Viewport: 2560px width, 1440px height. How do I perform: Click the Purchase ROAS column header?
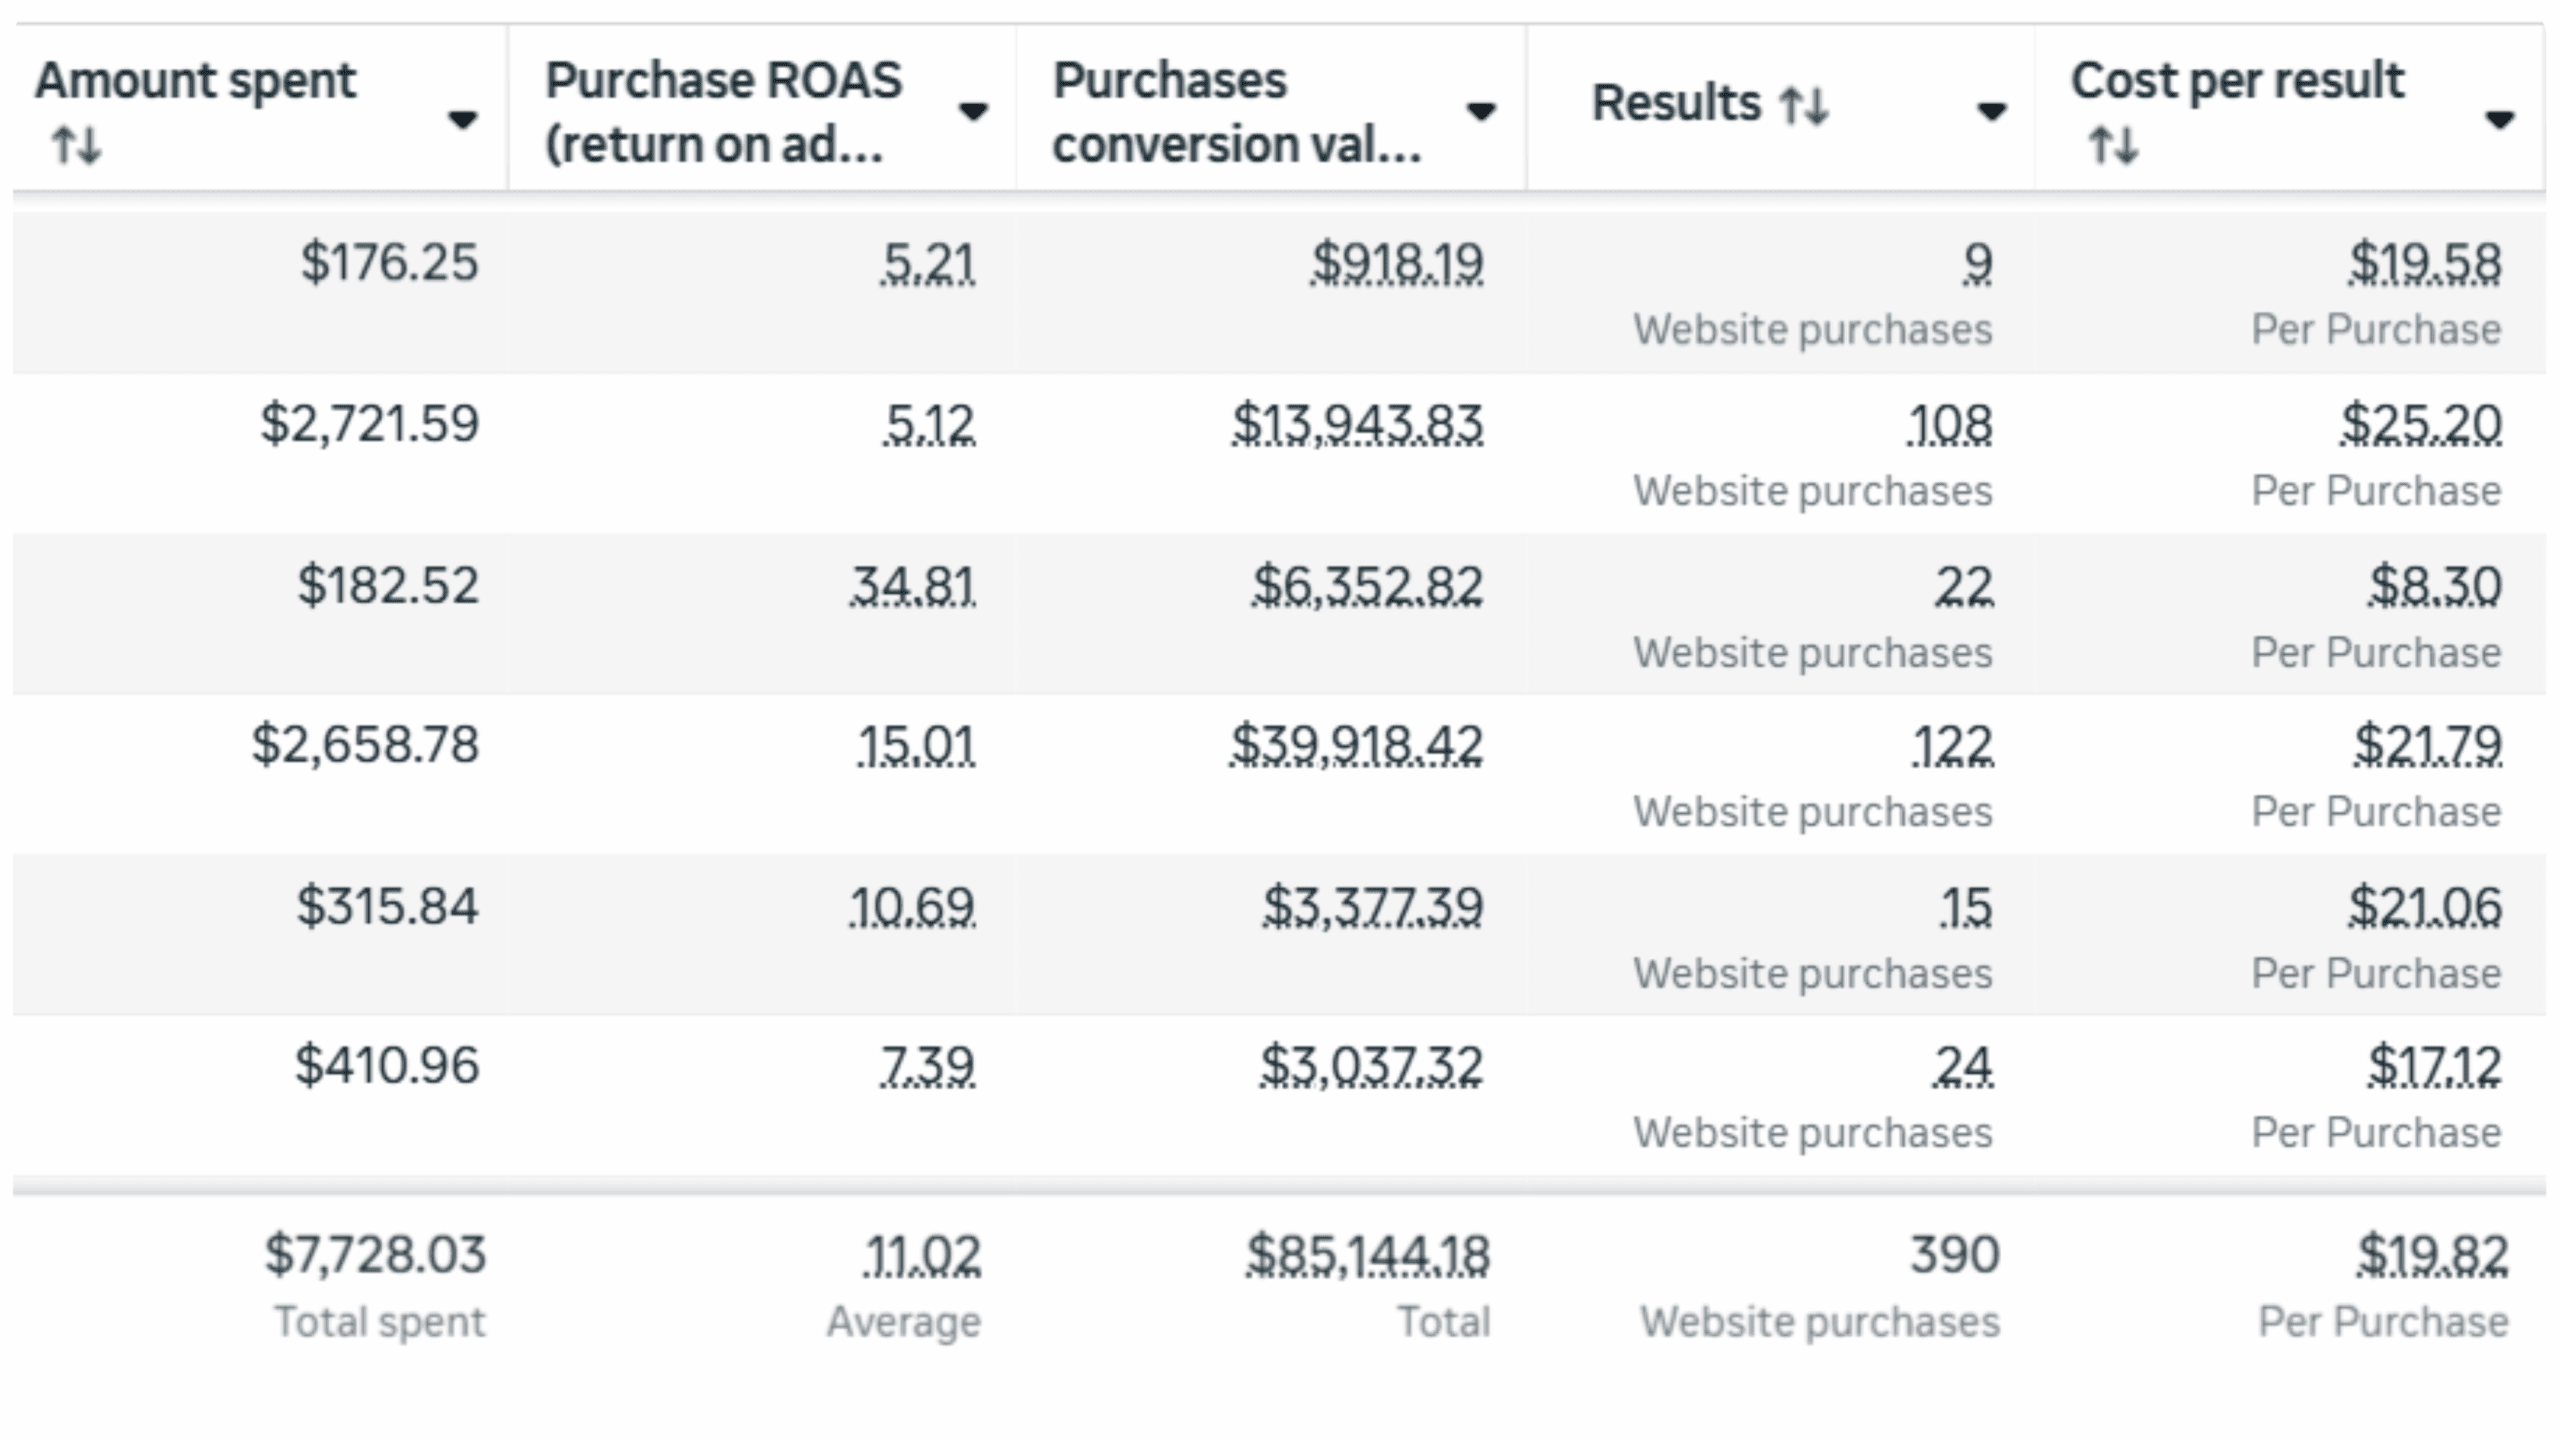(722, 110)
